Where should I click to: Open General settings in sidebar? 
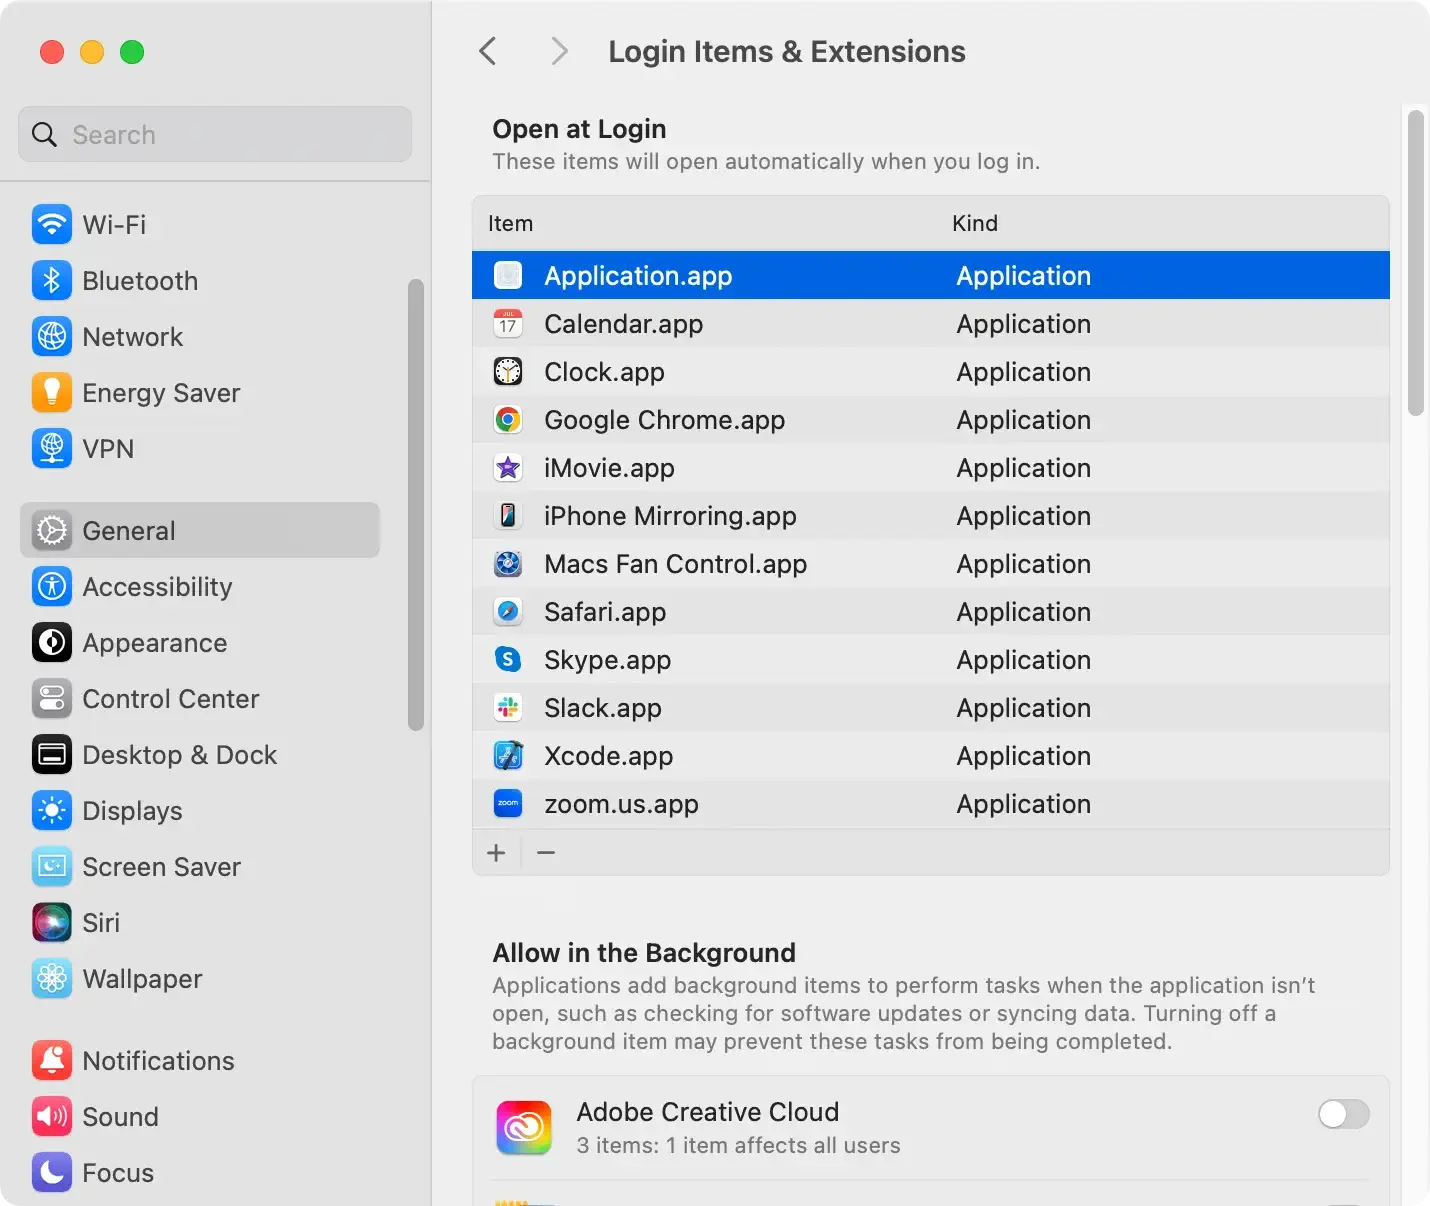pyautogui.click(x=200, y=530)
